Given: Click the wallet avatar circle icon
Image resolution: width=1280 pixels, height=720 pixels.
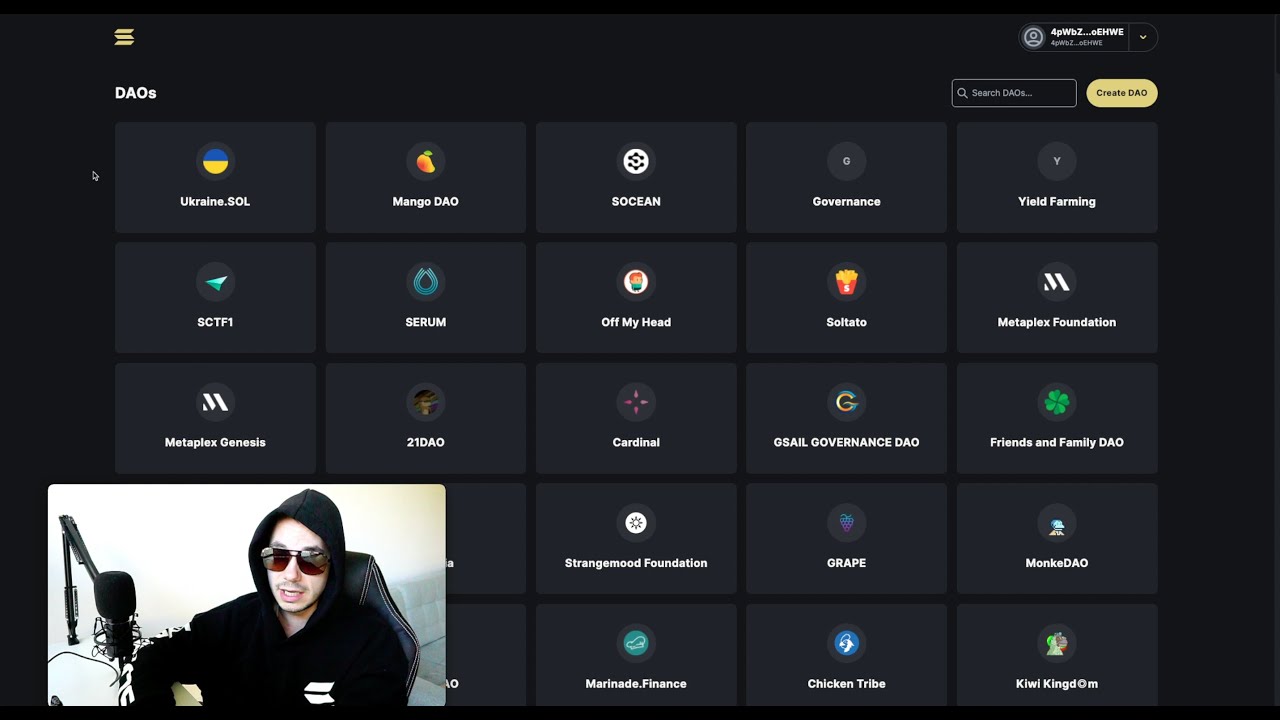Looking at the screenshot, I should click(1032, 36).
